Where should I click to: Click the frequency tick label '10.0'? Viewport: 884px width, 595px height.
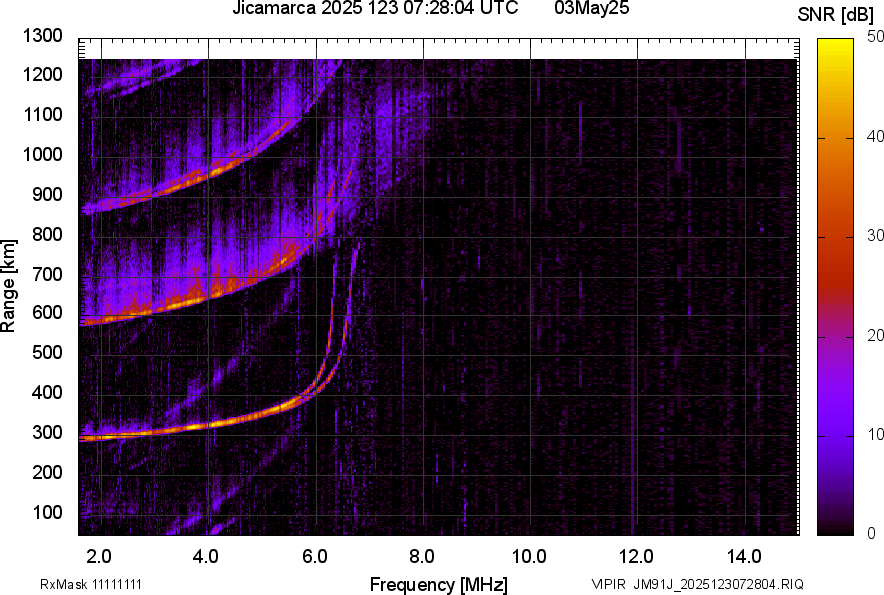(529, 557)
